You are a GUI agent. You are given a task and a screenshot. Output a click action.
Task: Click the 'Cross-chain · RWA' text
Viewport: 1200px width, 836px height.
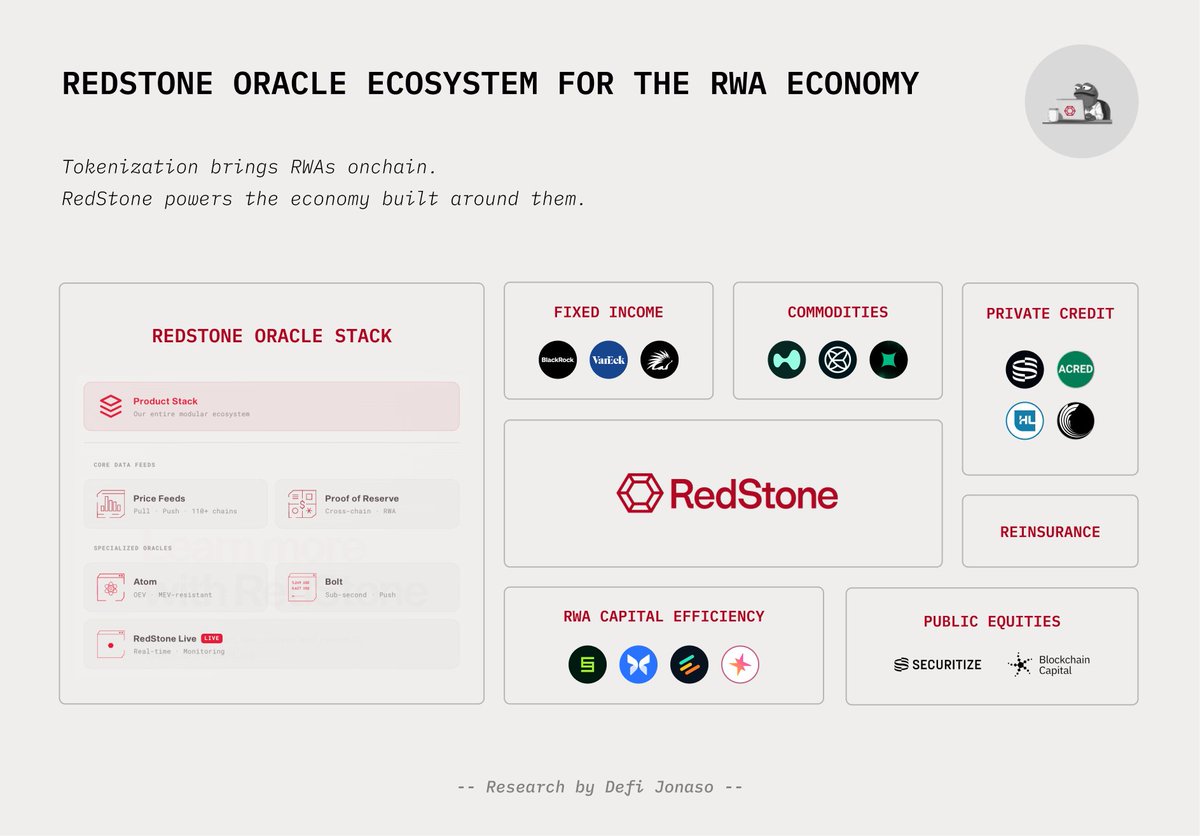coord(361,511)
